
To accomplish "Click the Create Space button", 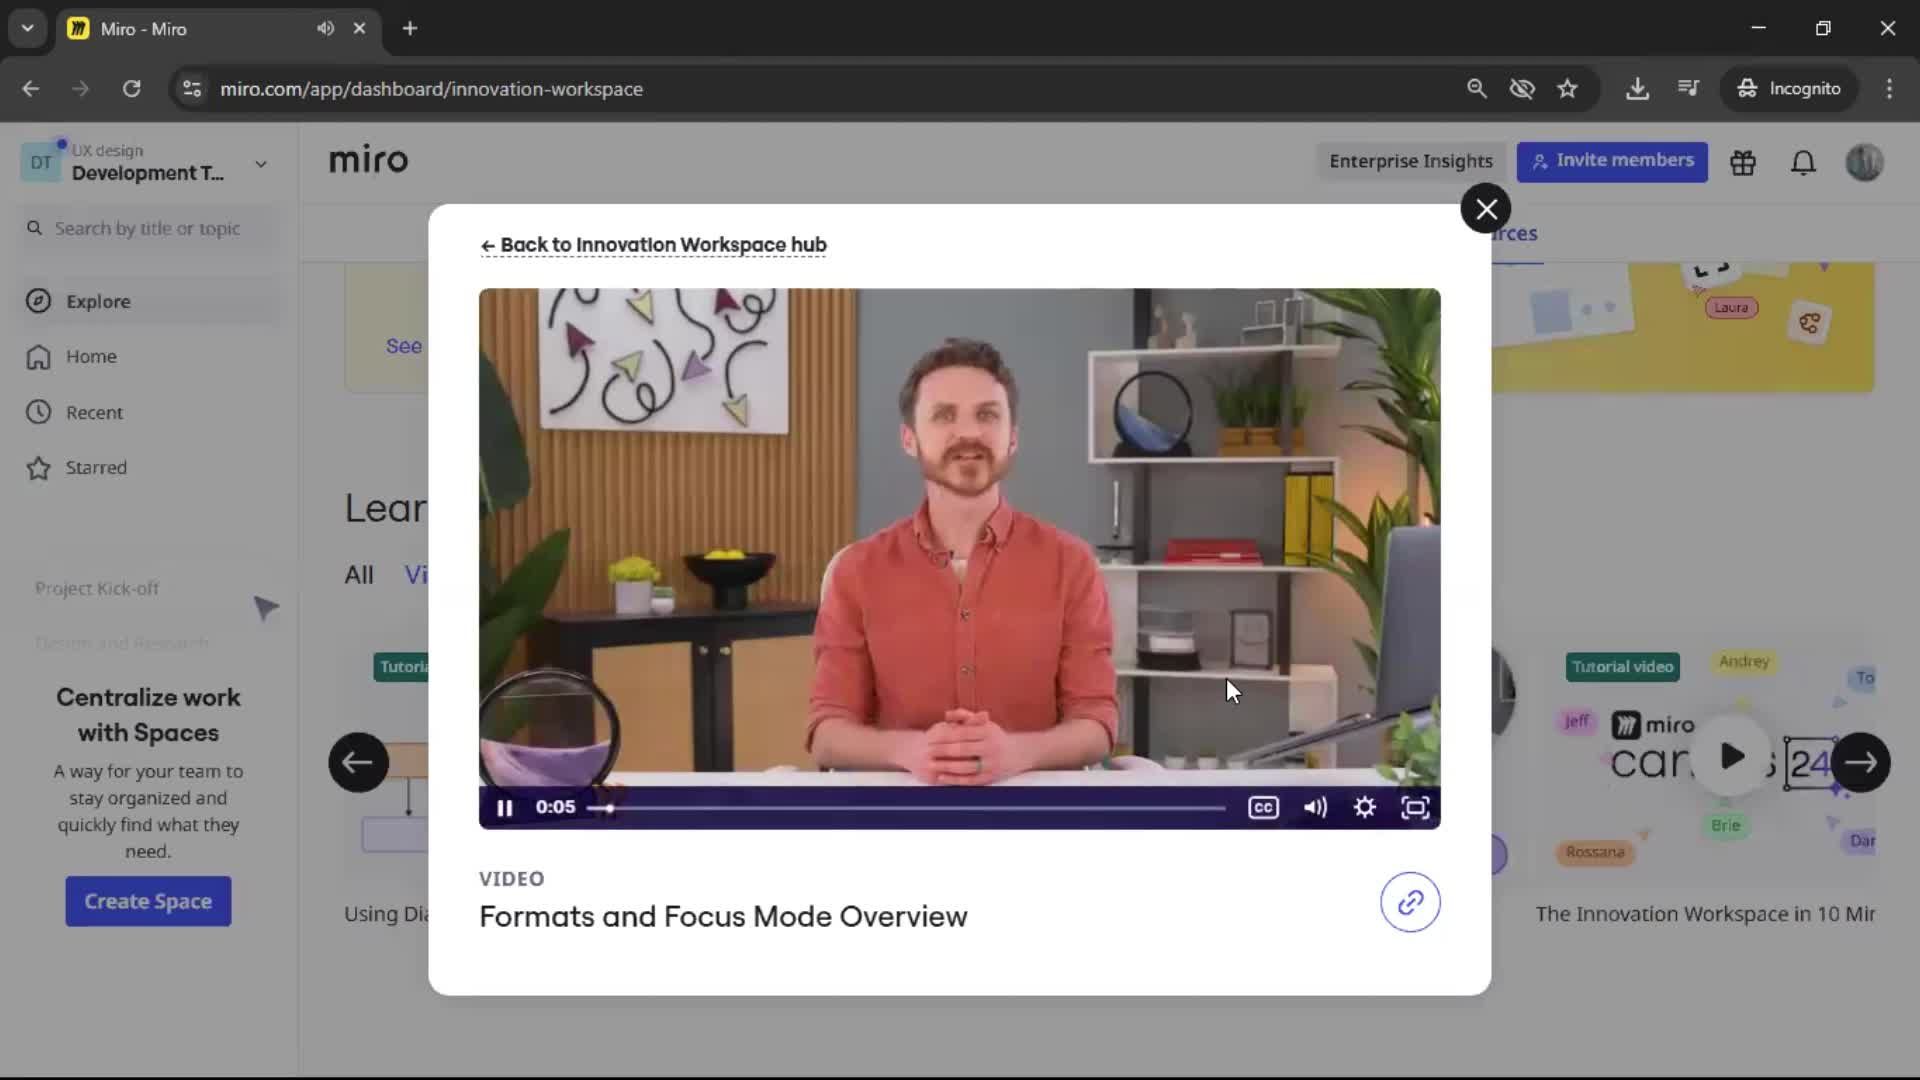I will point(148,901).
